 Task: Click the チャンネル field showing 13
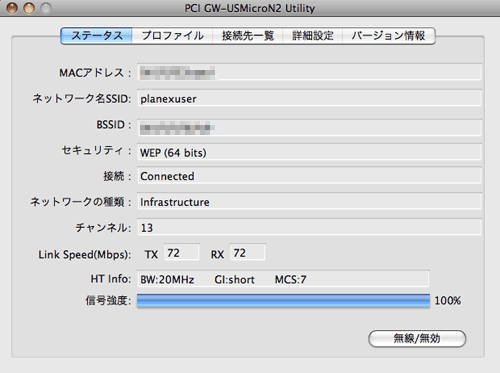[309, 227]
